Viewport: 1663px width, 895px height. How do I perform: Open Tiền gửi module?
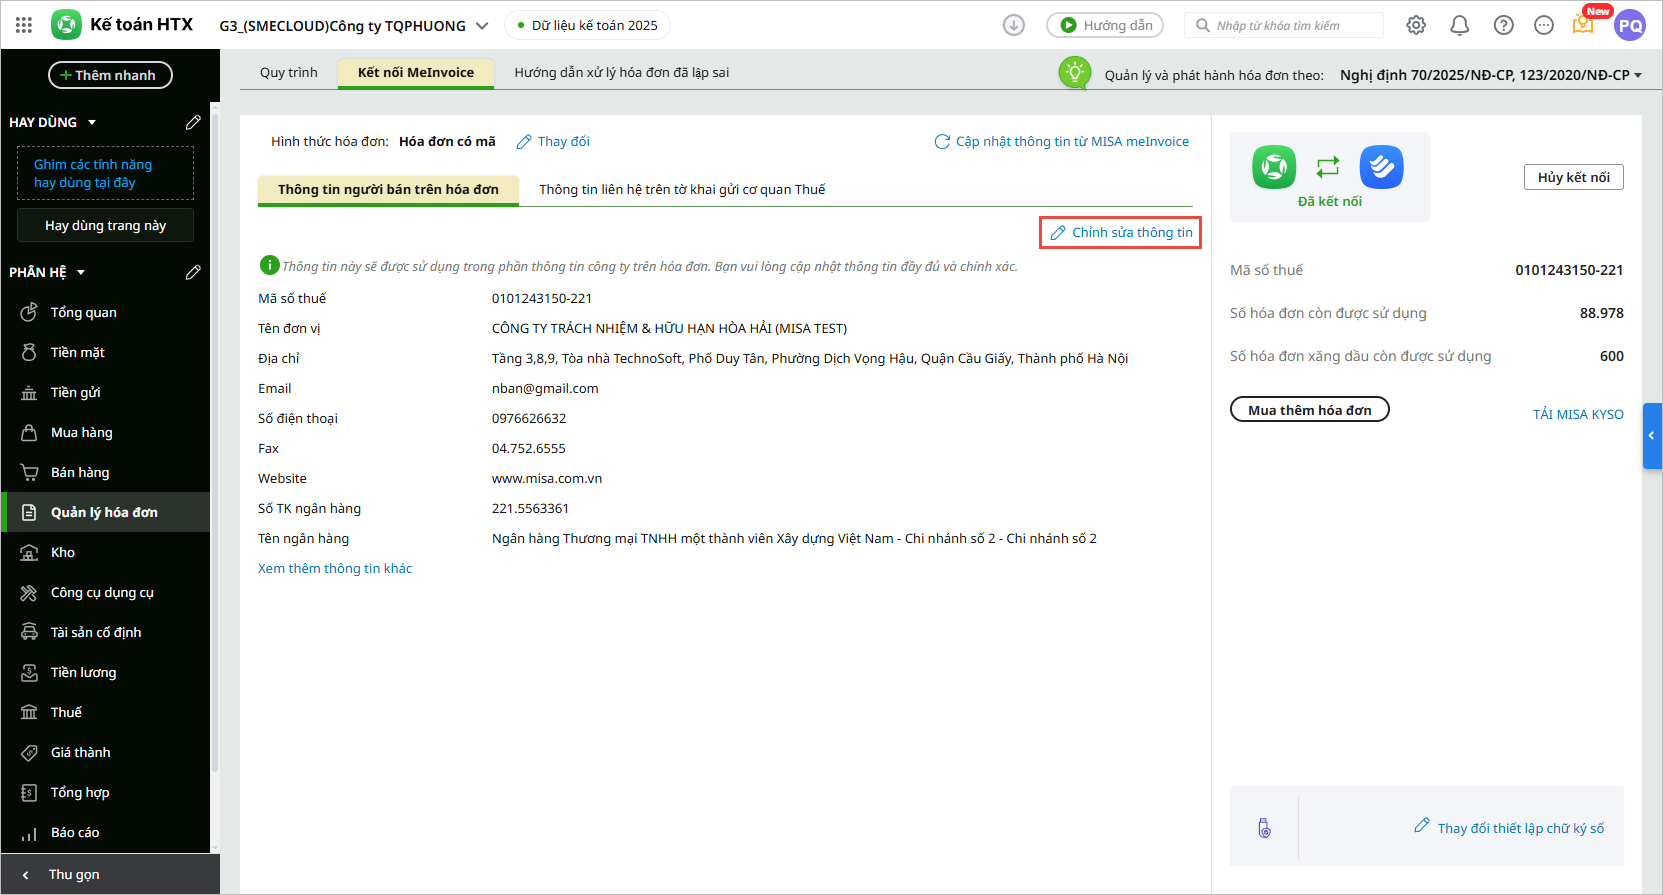tap(105, 392)
